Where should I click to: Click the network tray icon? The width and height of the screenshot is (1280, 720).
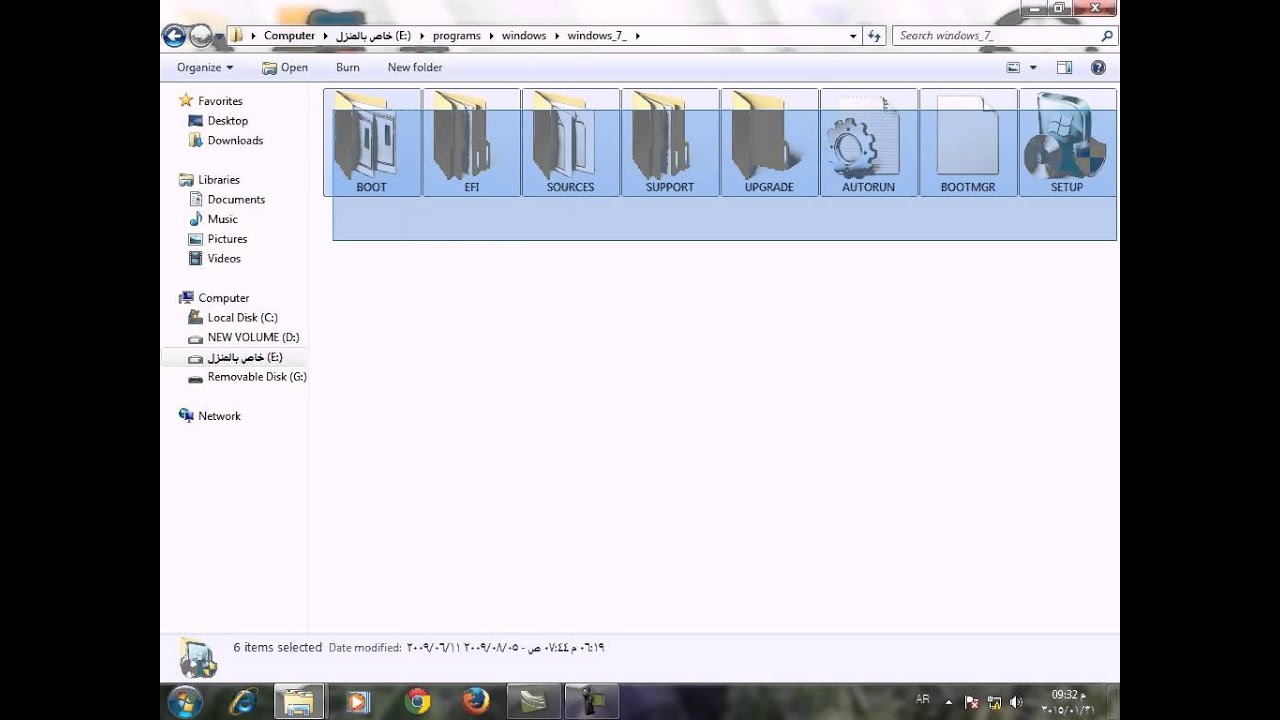pyautogui.click(x=995, y=702)
